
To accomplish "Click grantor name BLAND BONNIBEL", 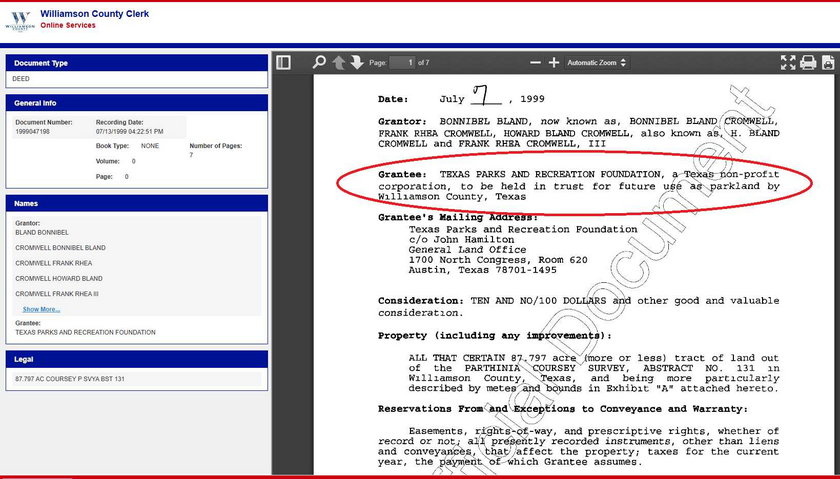I will click(x=42, y=233).
